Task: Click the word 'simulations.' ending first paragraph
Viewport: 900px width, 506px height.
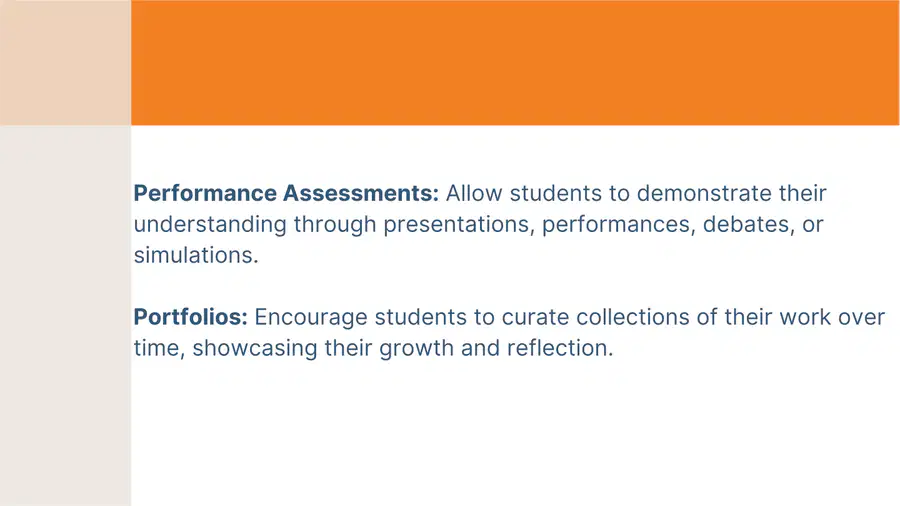Action: (x=196, y=255)
